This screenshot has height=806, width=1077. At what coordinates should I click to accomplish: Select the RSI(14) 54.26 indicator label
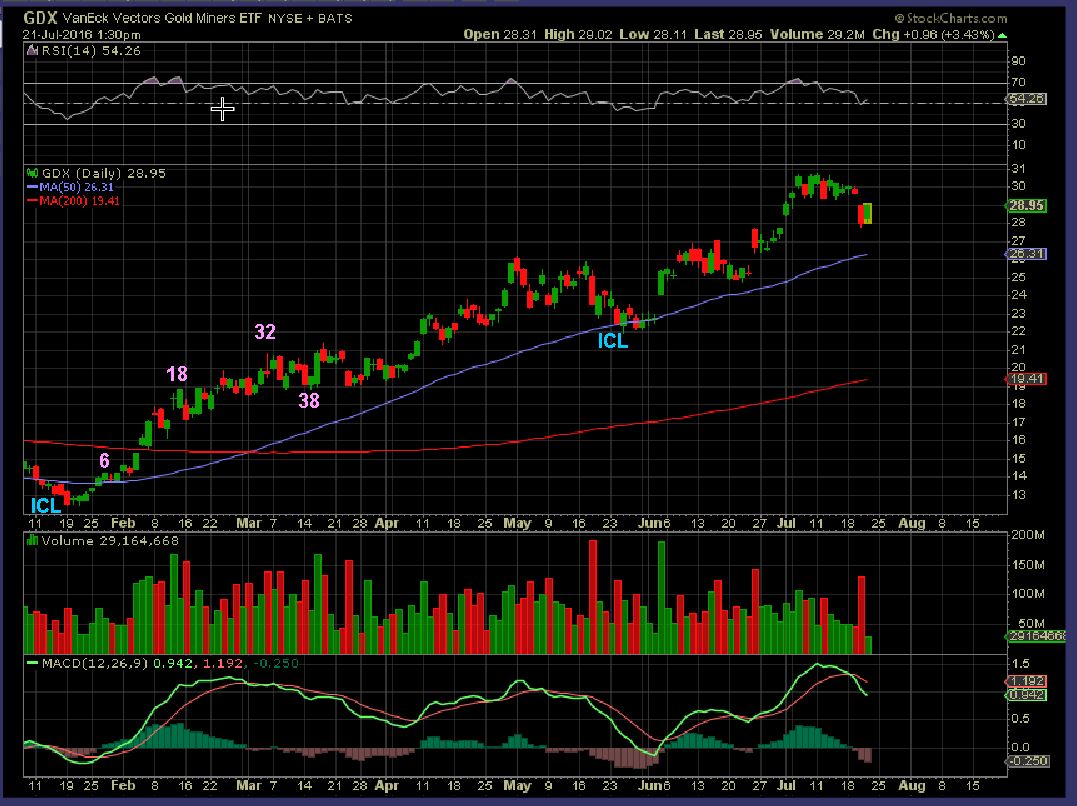tap(90, 51)
